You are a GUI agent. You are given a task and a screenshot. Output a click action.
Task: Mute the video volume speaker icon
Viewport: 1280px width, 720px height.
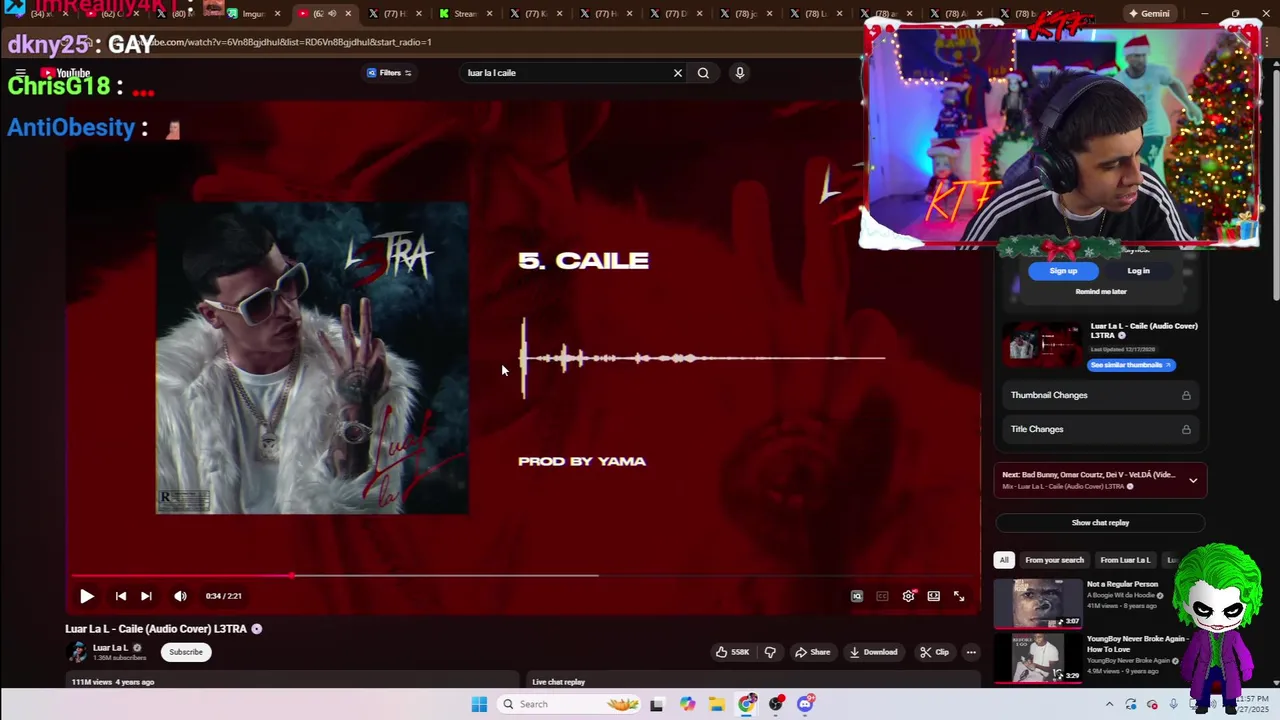click(180, 596)
